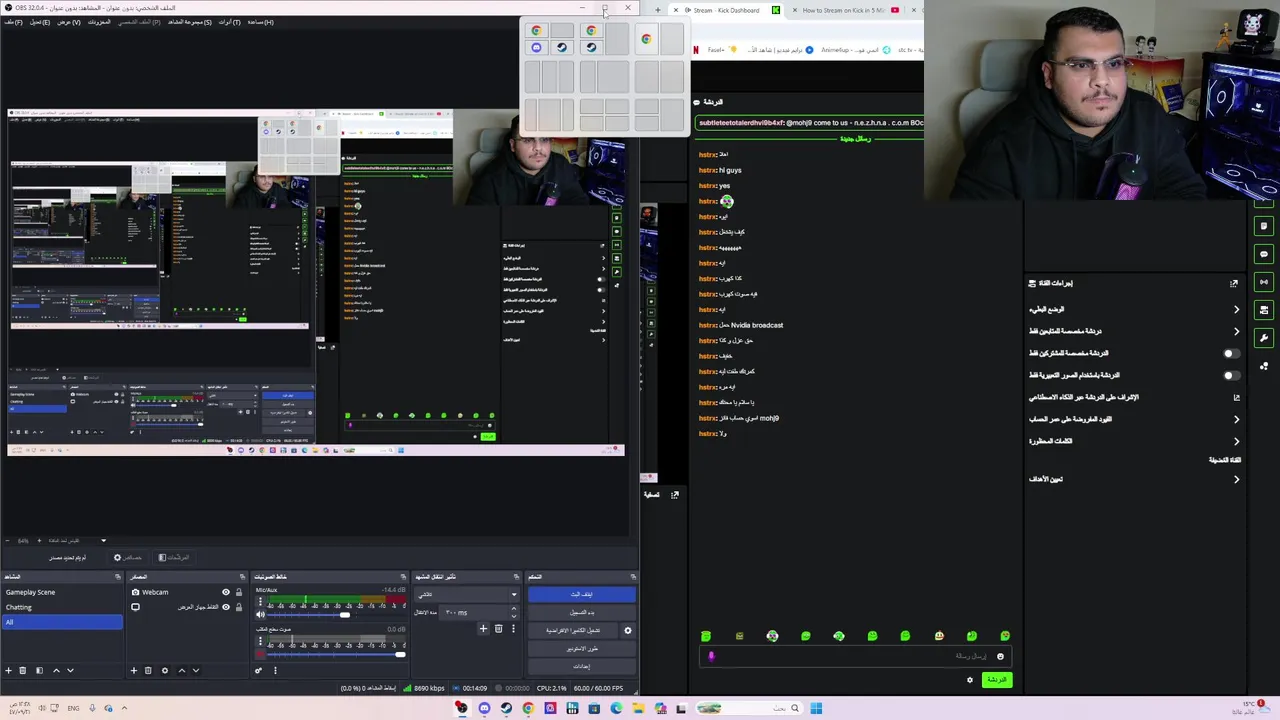Toggle Webcam source lock

(238, 592)
